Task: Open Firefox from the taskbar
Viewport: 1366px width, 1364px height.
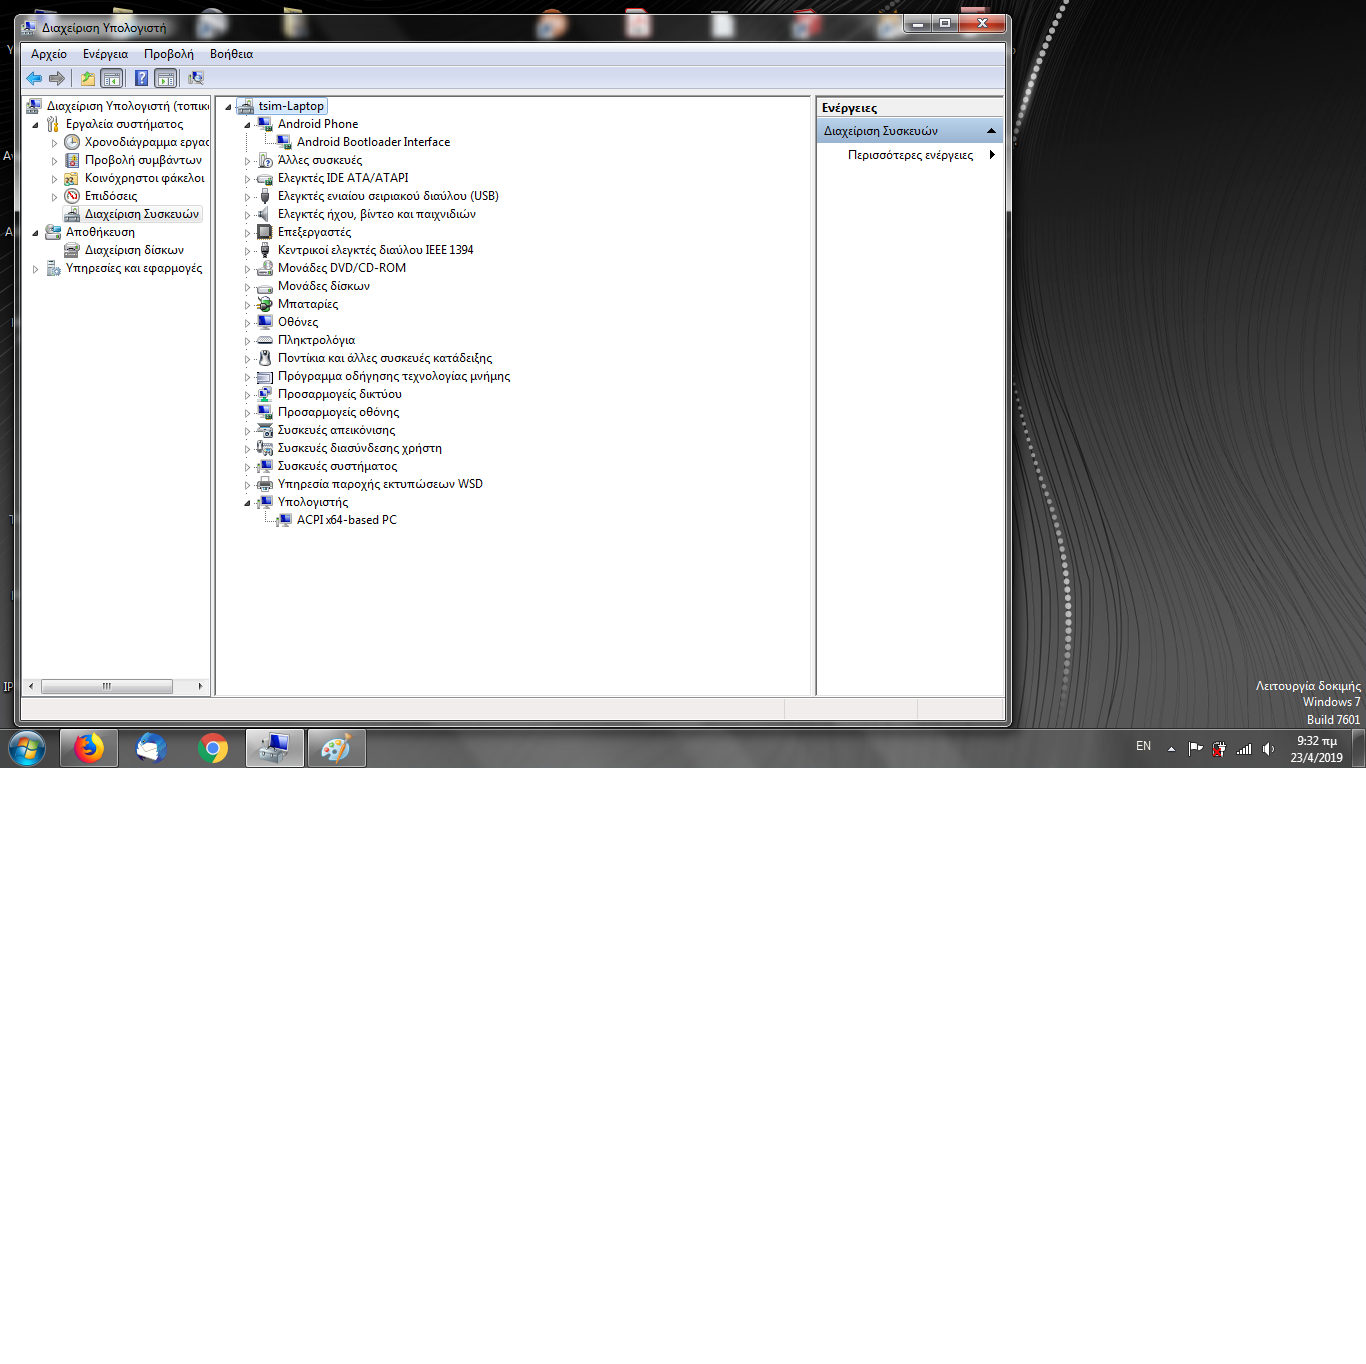Action: 89,748
